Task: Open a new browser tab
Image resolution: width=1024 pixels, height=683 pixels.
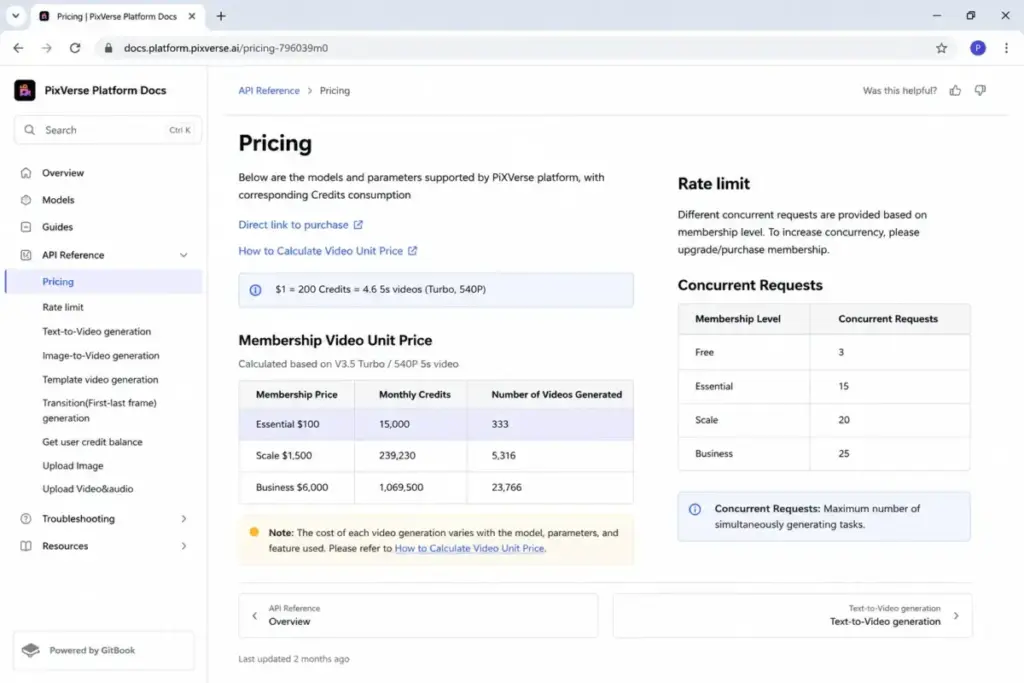Action: point(221,16)
